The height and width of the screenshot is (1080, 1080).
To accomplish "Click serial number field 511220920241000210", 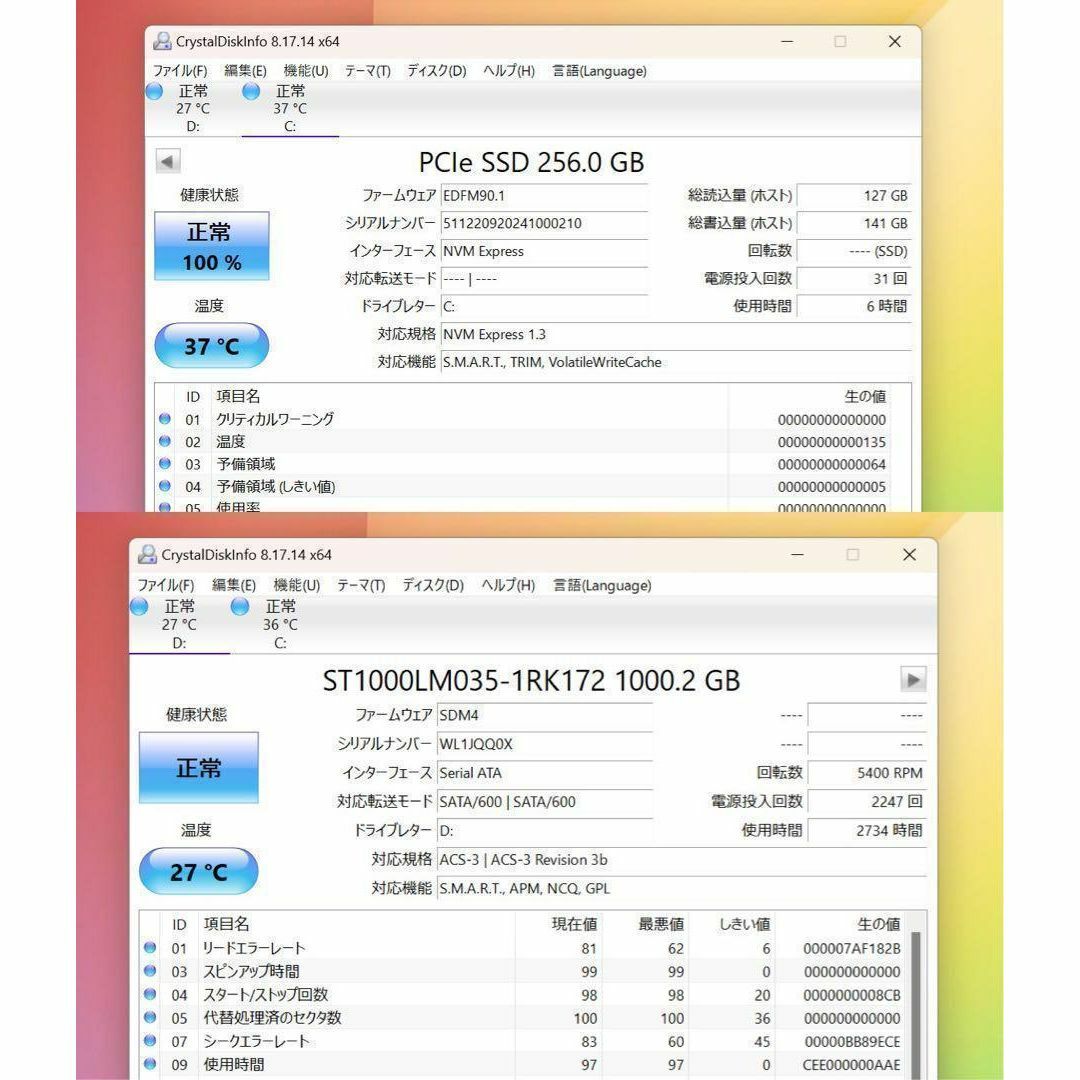I will click(x=544, y=223).
